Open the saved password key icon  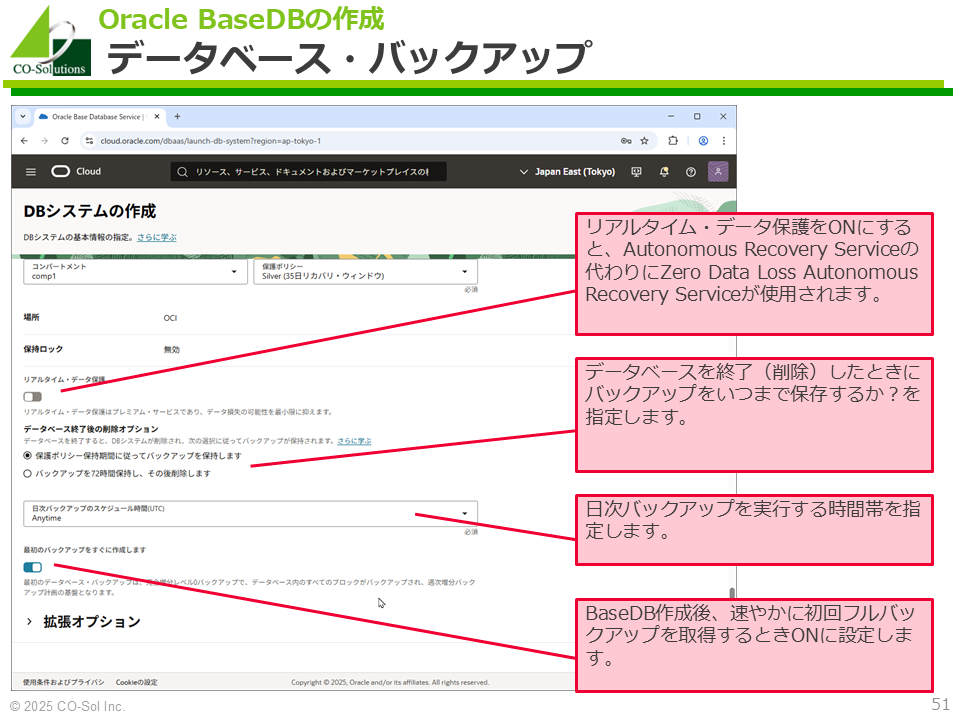point(626,141)
